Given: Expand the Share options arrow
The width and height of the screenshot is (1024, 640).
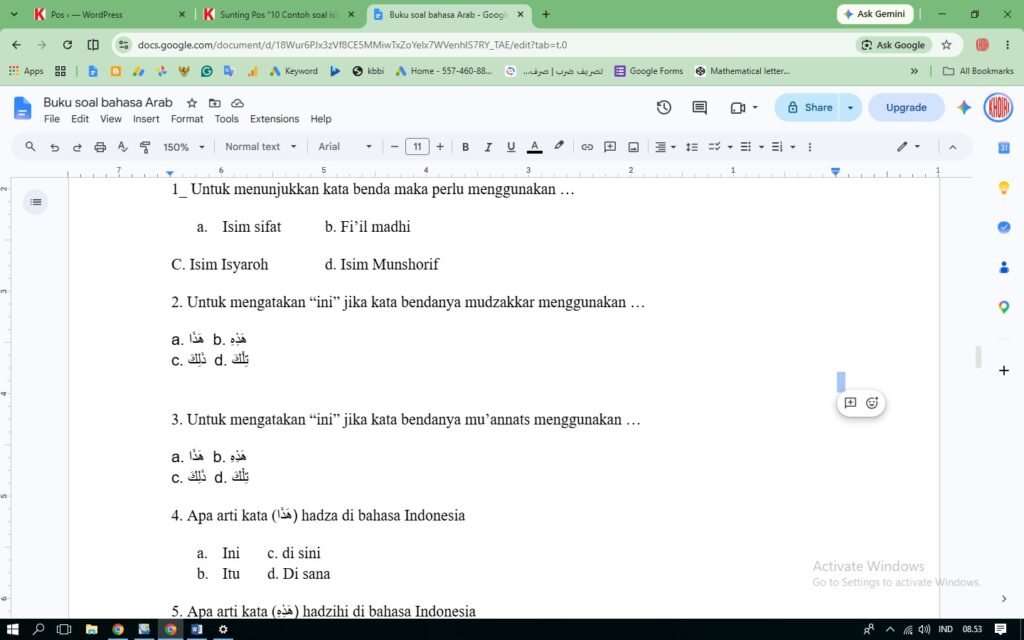Looking at the screenshot, I should 850,108.
